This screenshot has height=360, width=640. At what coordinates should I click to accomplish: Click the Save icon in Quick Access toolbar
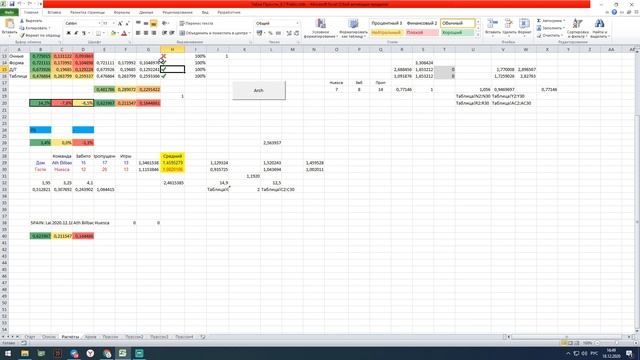12,4
